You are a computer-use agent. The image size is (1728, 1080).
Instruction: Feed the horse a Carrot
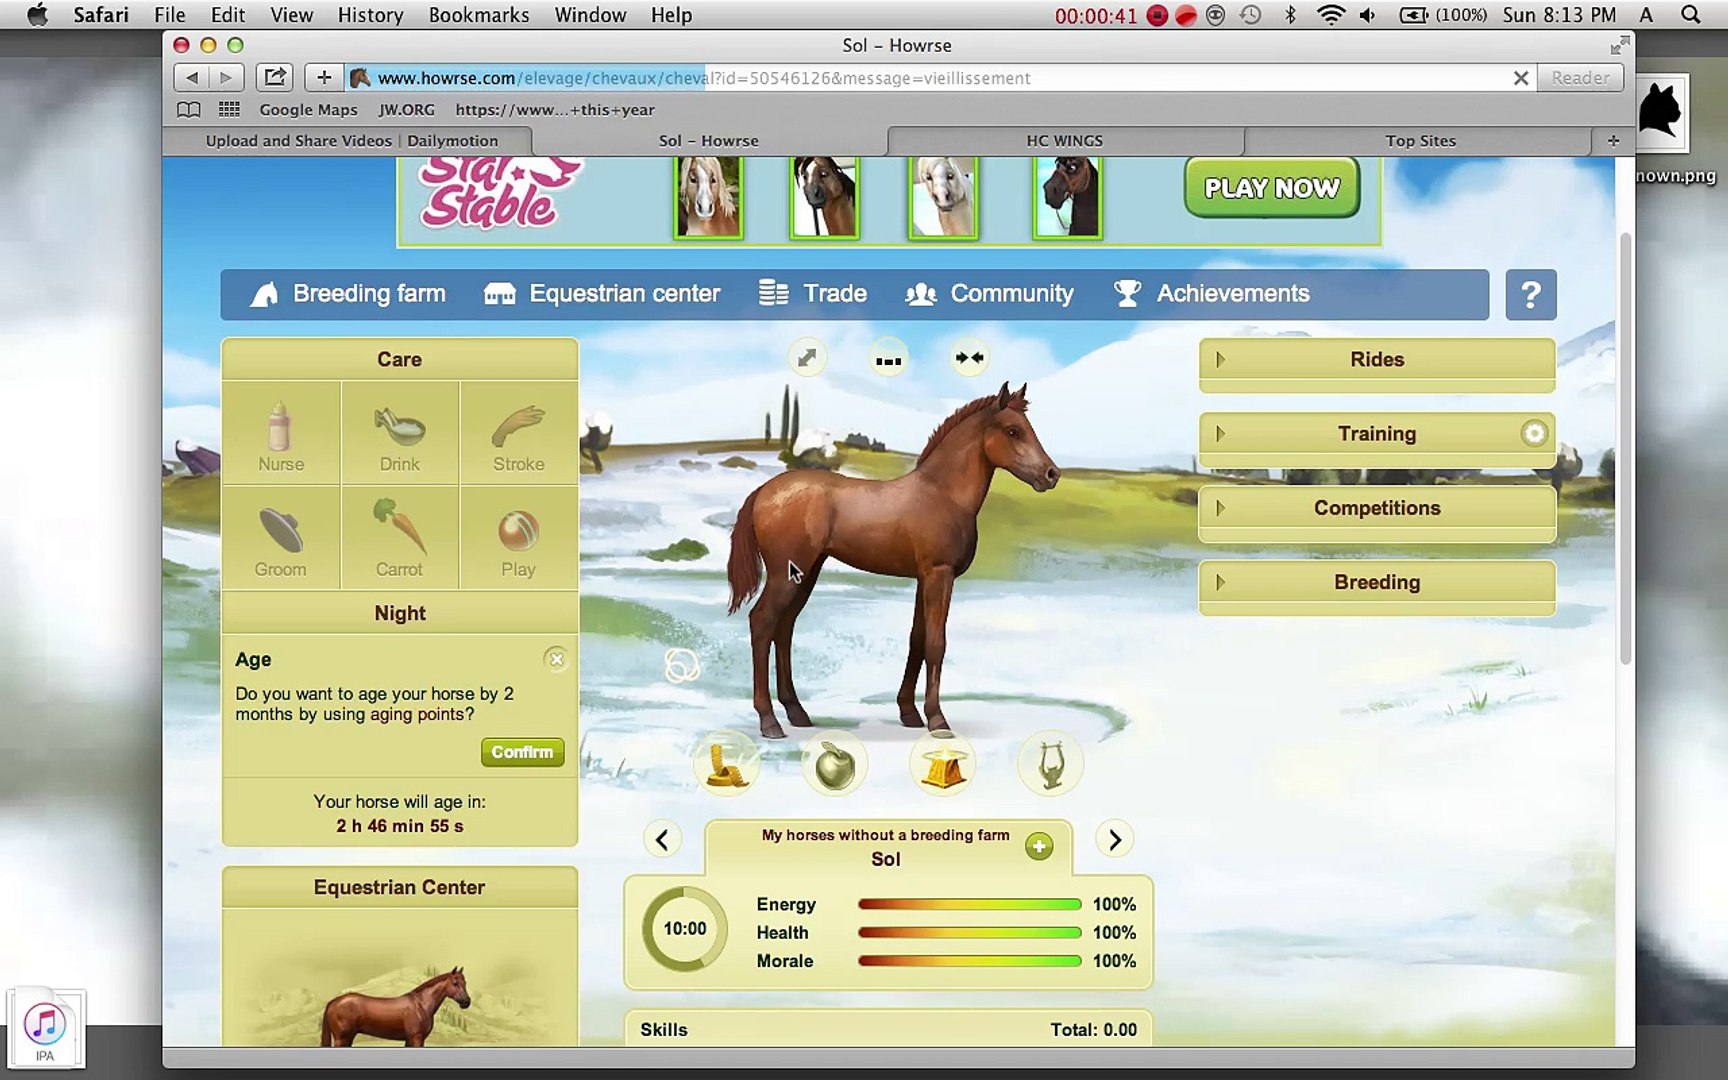click(x=400, y=539)
